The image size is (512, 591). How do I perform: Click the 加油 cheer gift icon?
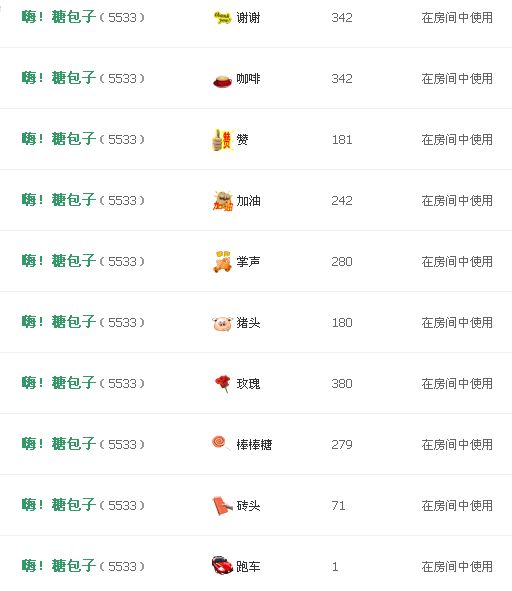tap(222, 201)
